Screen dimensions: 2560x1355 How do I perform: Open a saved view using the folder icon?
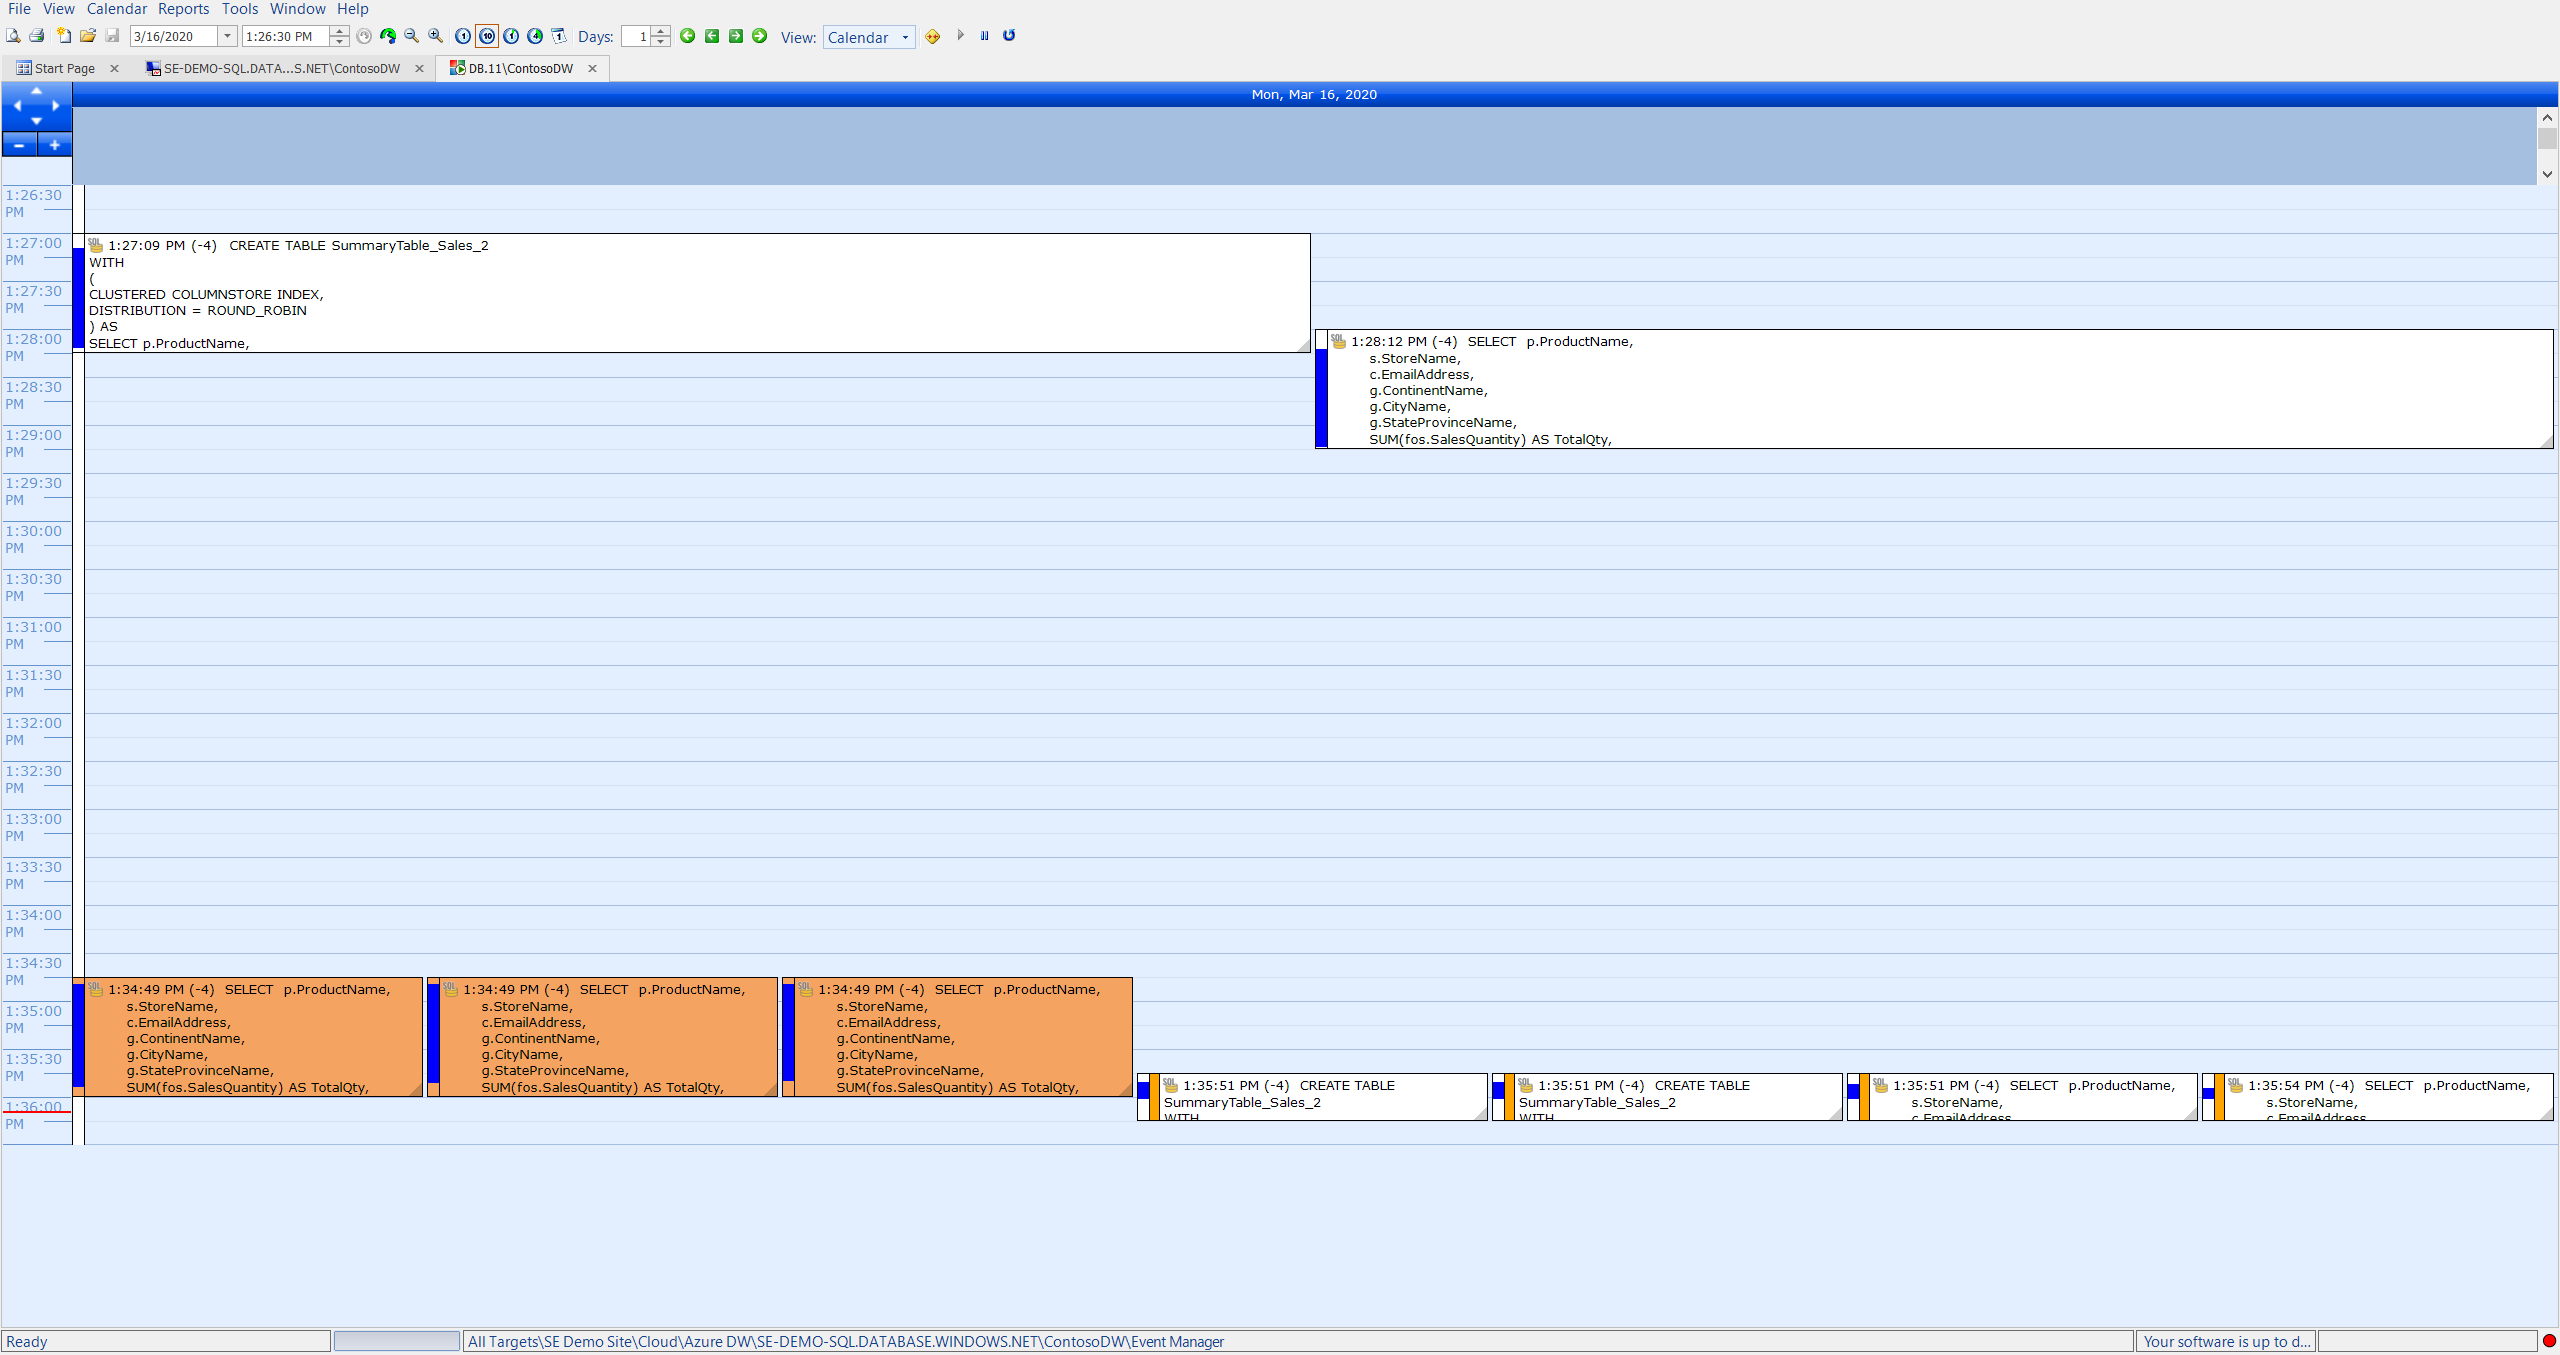(89, 36)
